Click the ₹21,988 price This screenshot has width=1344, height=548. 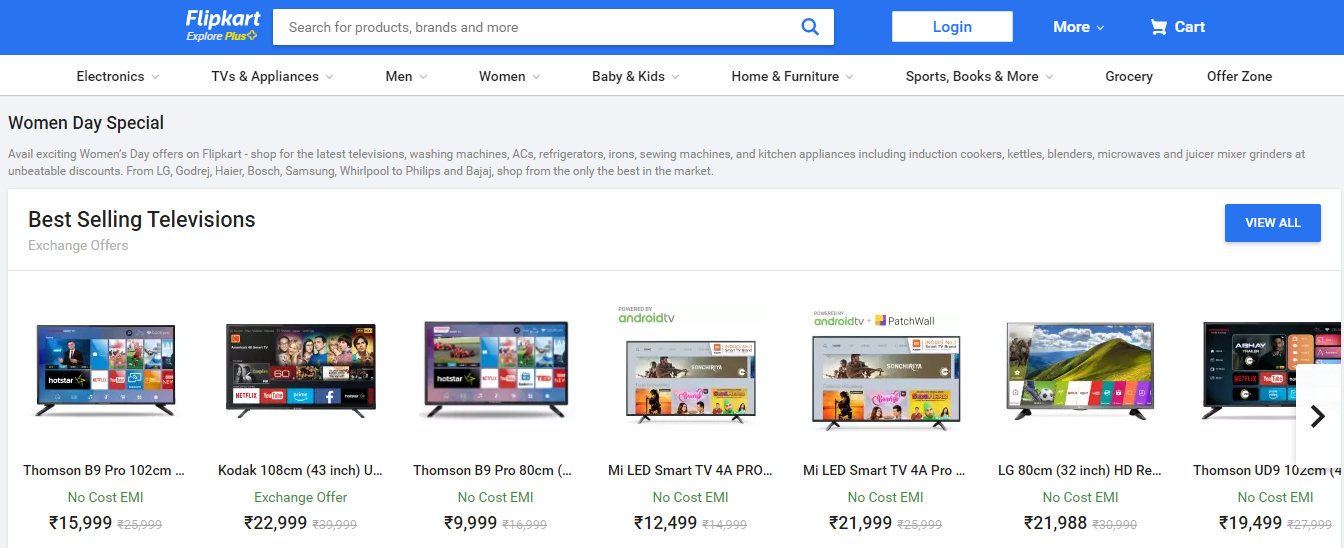(x=1055, y=522)
